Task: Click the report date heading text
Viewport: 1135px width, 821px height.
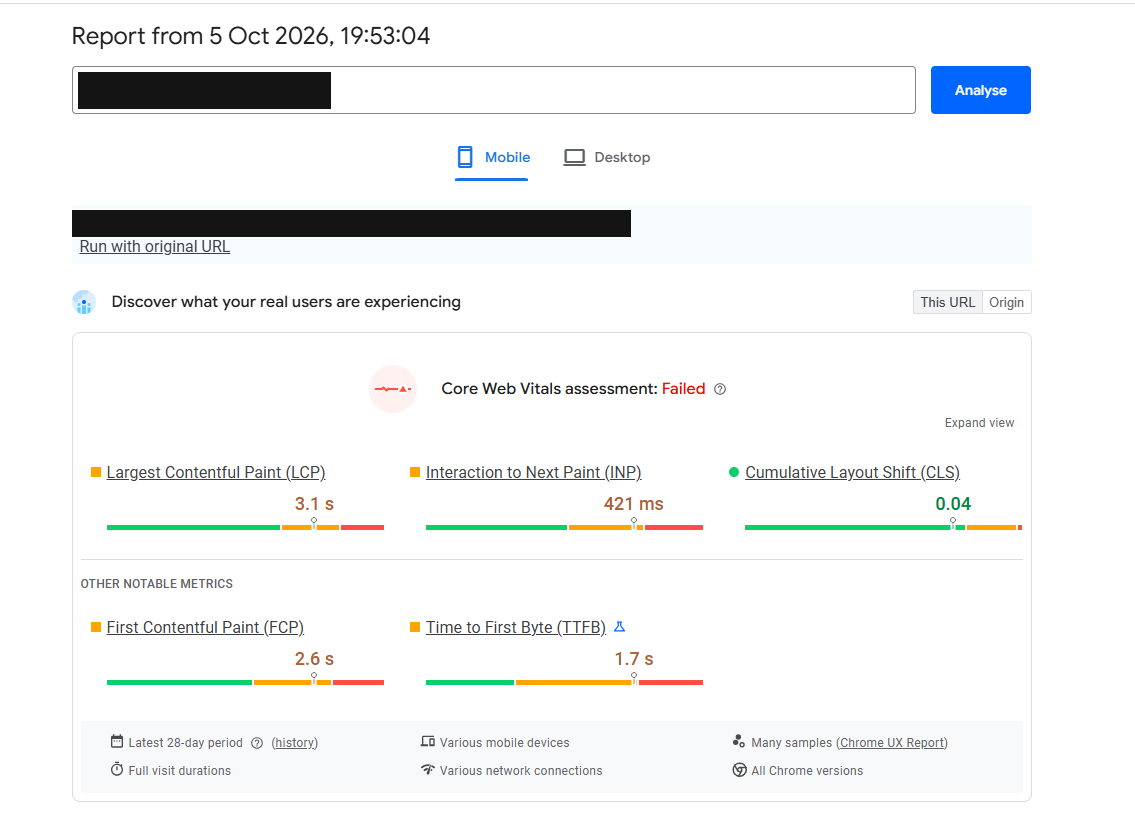Action: [x=250, y=36]
